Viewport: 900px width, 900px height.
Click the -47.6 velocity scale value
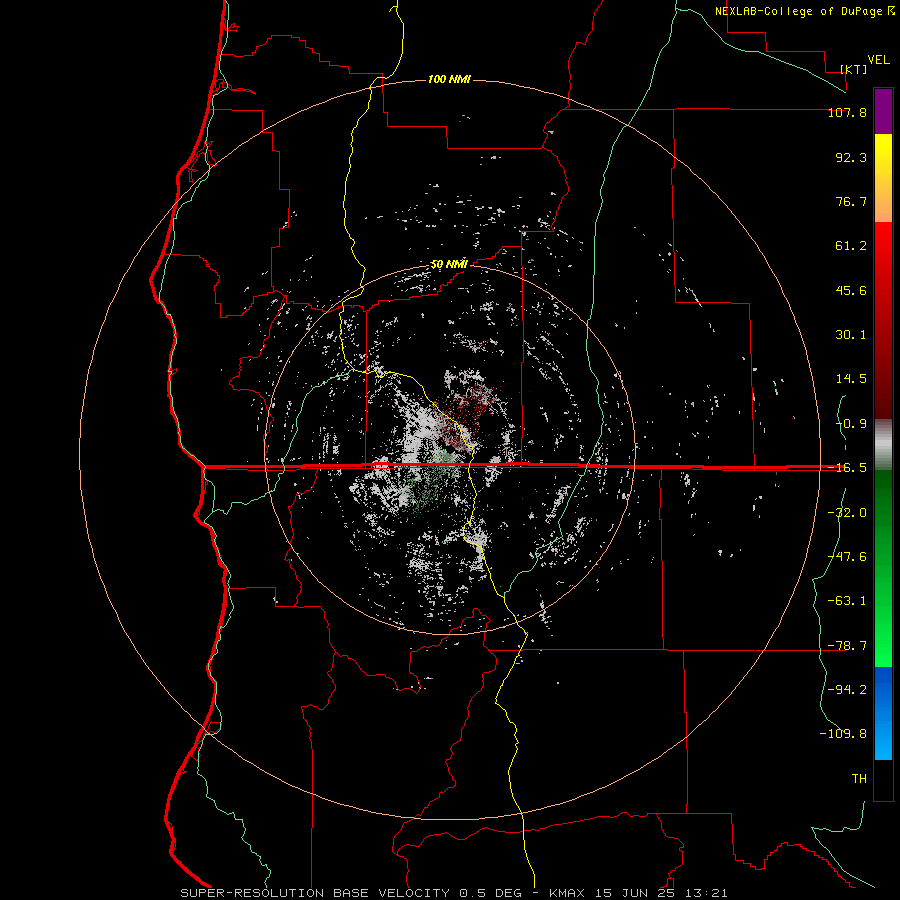847,557
